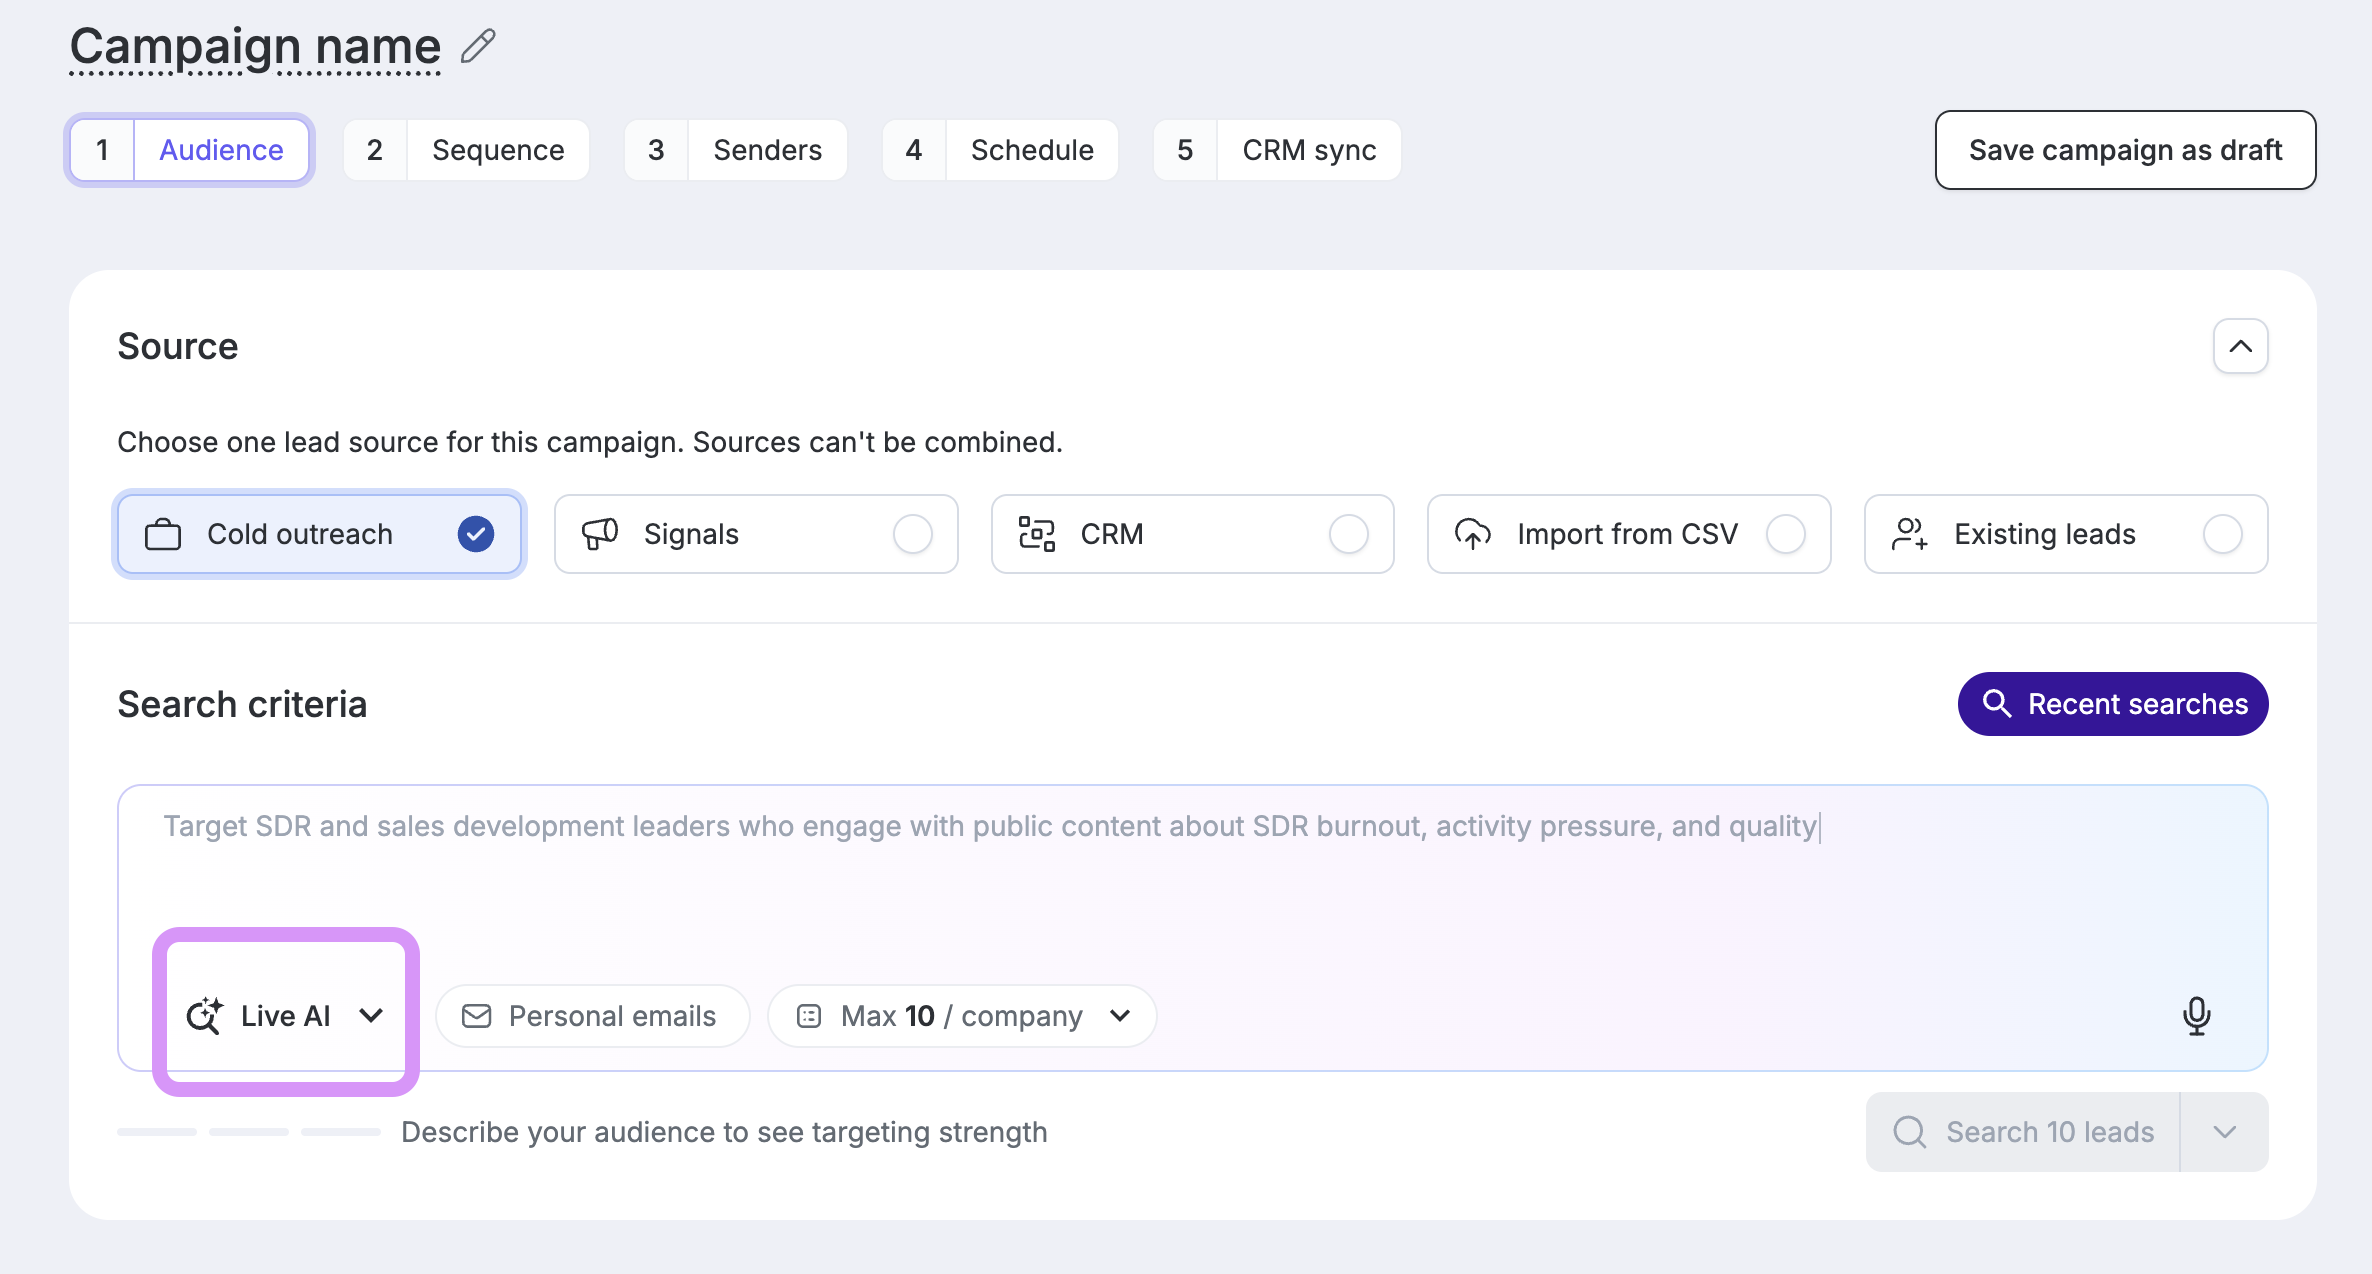Expand the arrow next to Search 10 leads
The width and height of the screenshot is (2372, 1274).
coord(2225,1132)
